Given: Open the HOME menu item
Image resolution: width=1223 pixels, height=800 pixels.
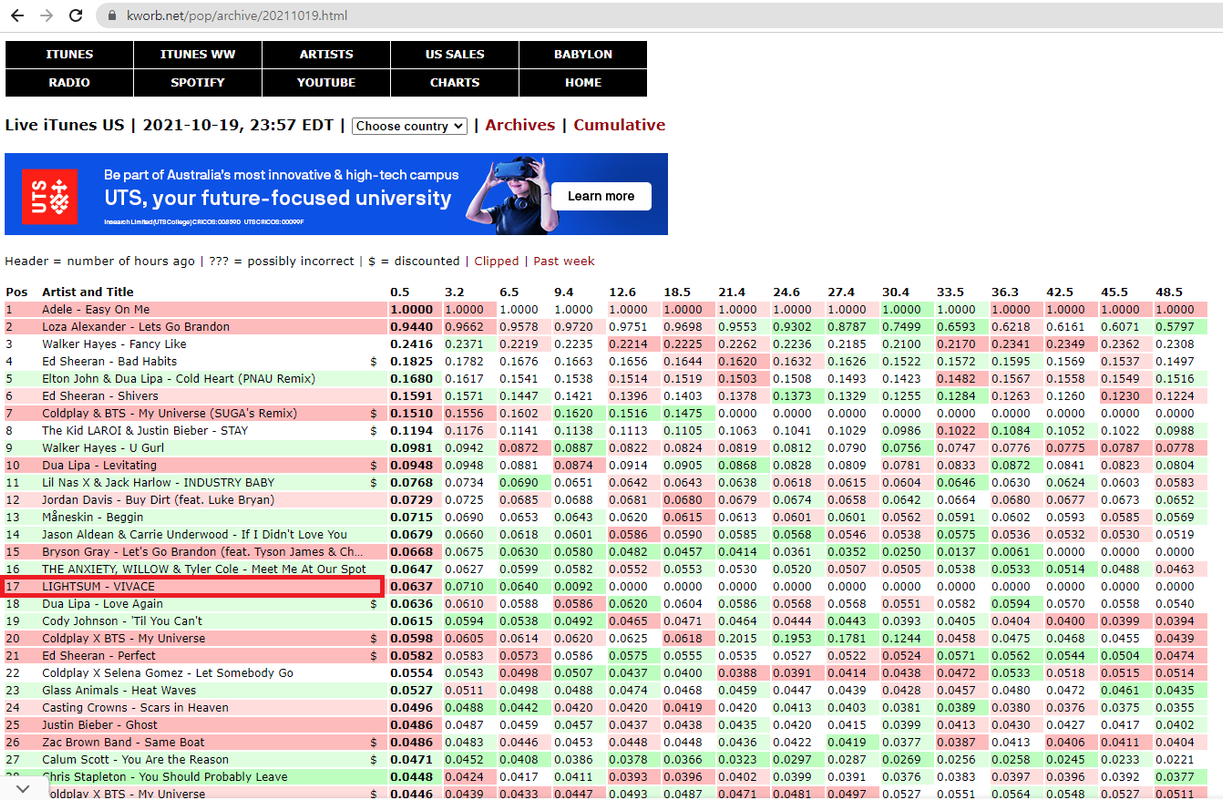Looking at the screenshot, I should (x=583, y=82).
